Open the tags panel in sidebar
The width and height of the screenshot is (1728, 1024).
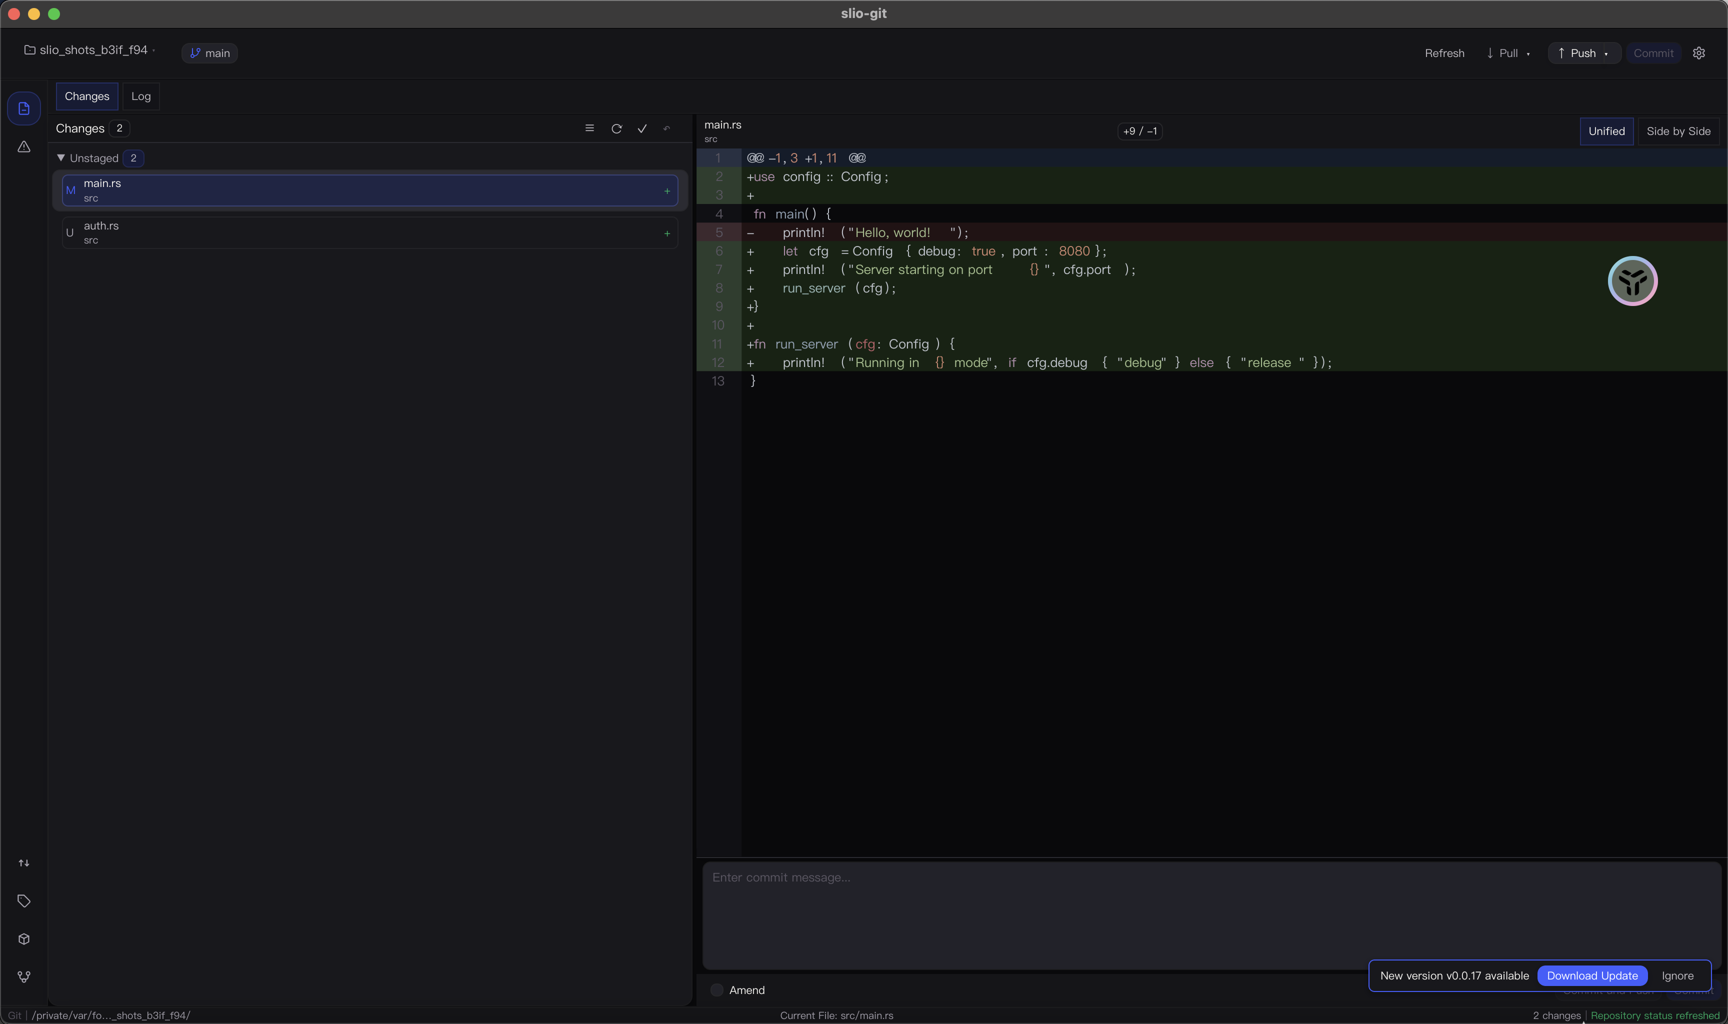(x=23, y=901)
